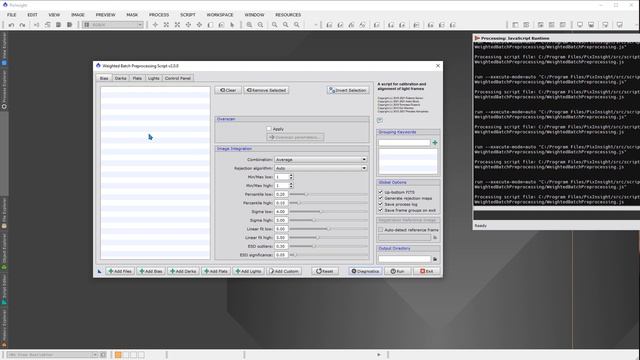Click the Exit button
This screenshot has height=360, width=640.
[427, 271]
